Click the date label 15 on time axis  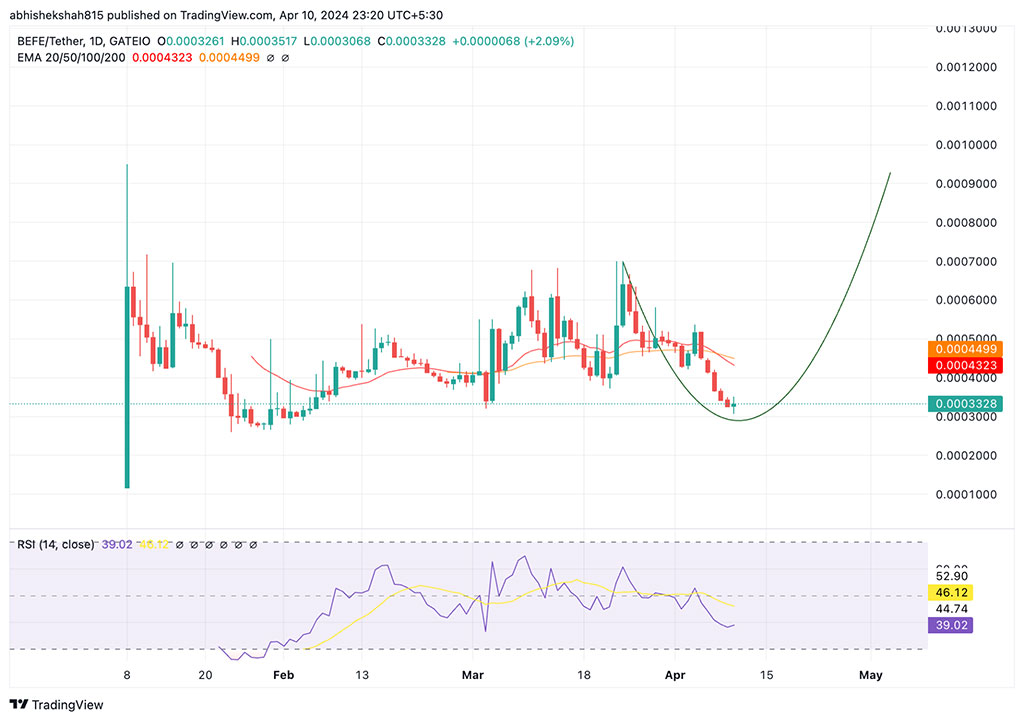[x=766, y=675]
